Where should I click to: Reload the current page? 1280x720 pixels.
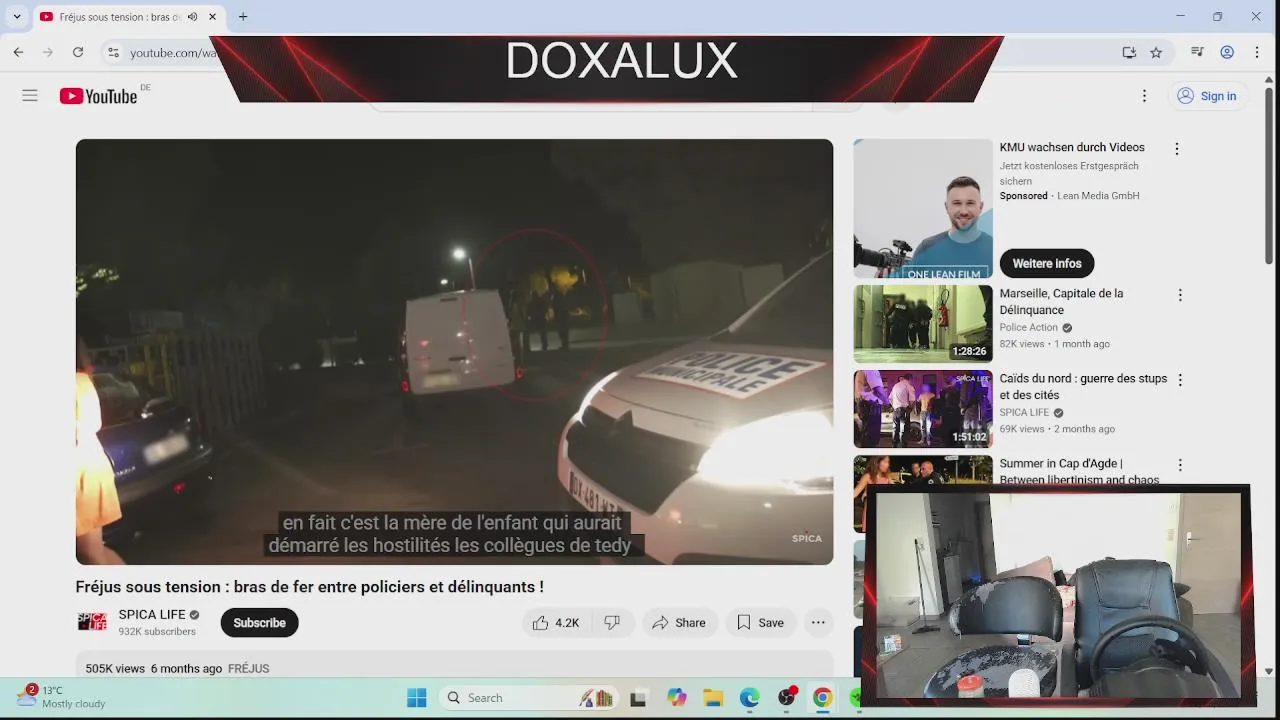pos(77,52)
